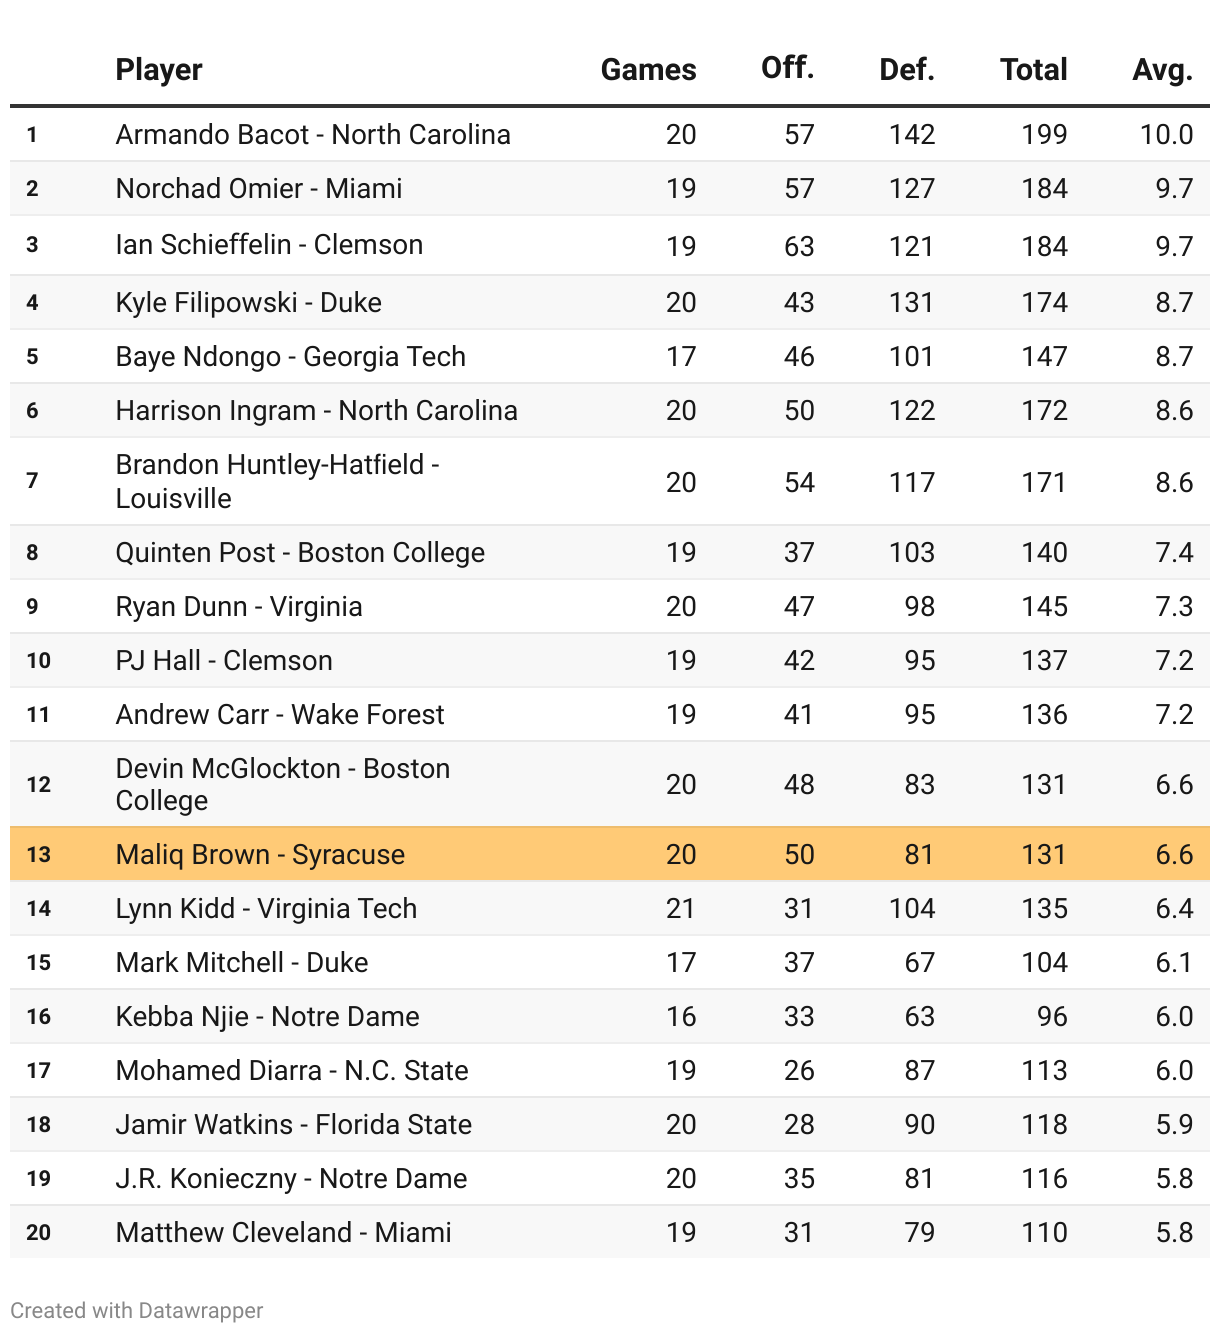
Task: Click Brandon Huntley-Hatfield - Louisville cell
Action: (x=277, y=481)
